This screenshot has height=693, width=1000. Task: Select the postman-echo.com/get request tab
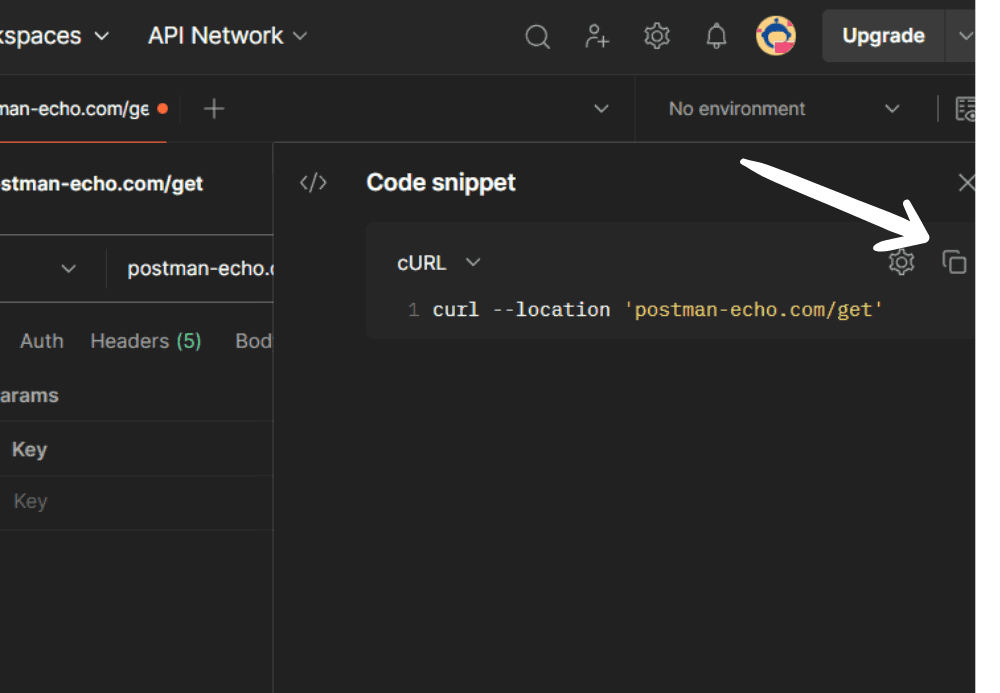(x=83, y=109)
